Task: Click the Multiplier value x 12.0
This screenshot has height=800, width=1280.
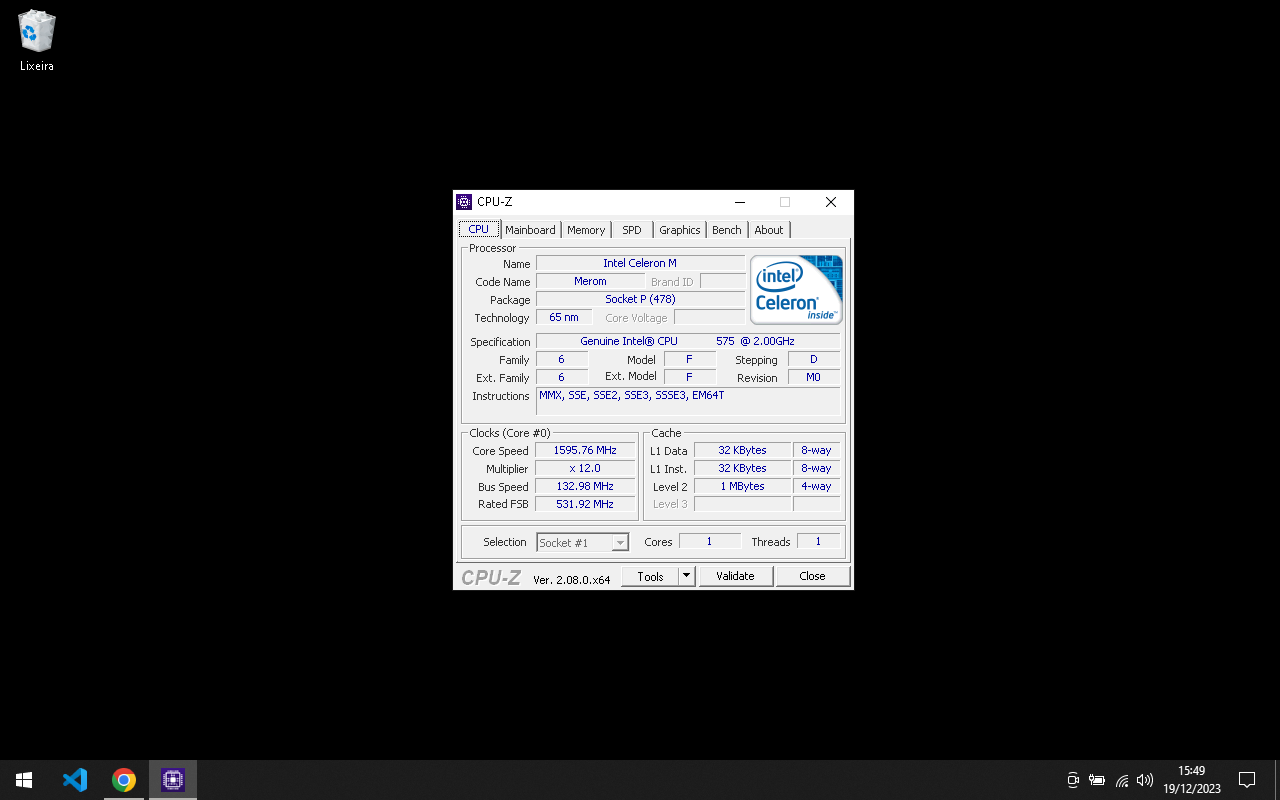Action: [x=585, y=468]
